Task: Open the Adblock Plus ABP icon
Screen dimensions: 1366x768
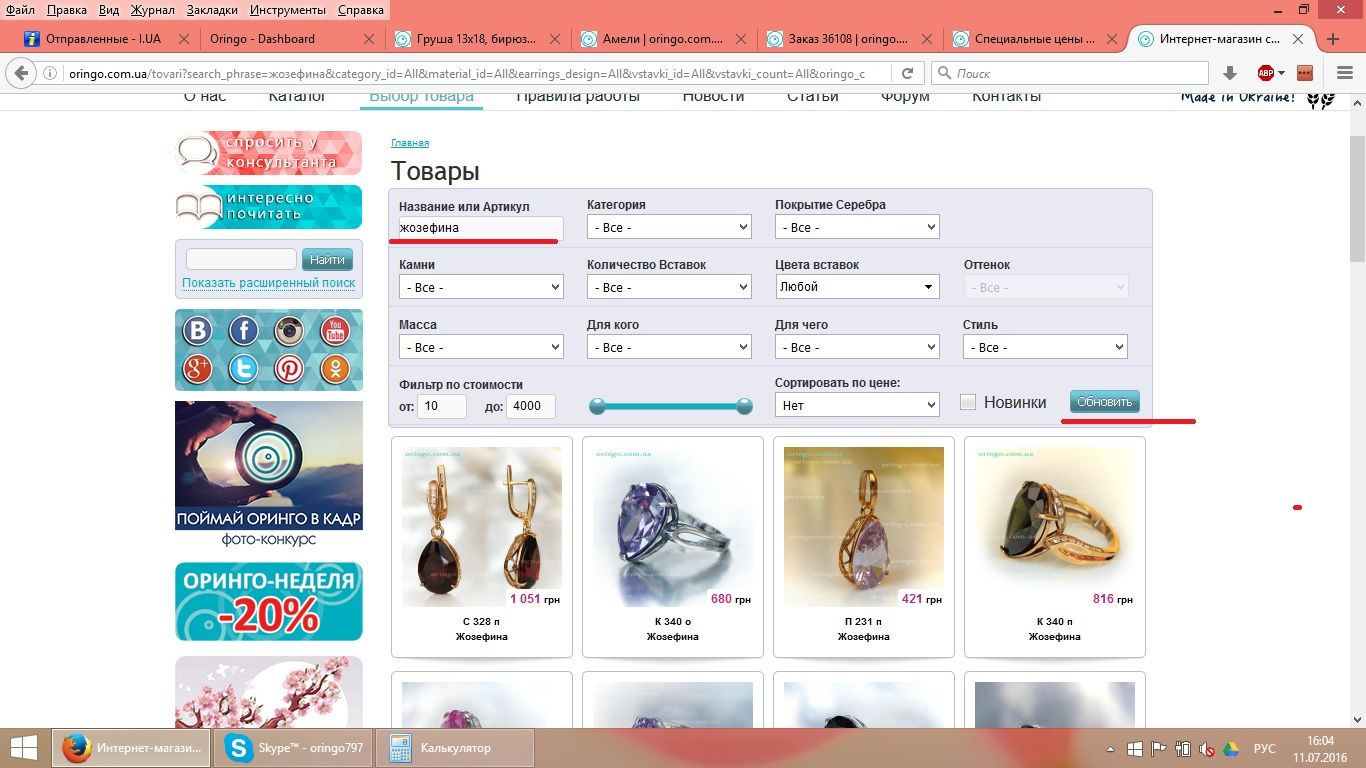Action: (1266, 73)
